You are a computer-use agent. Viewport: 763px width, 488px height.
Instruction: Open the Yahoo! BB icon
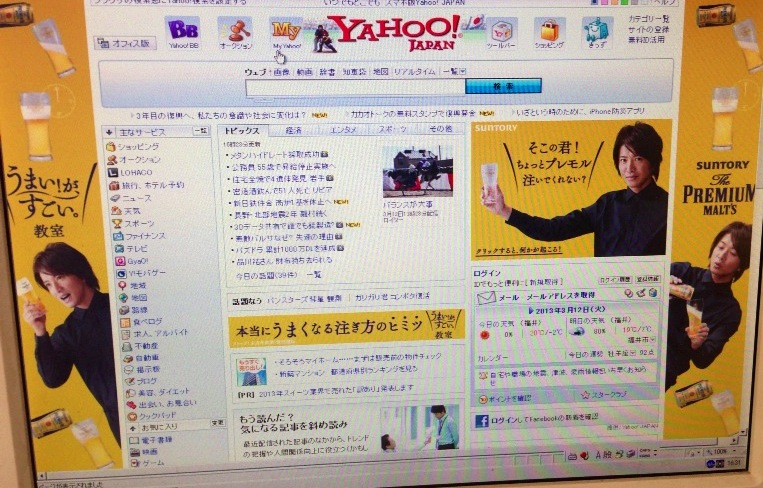[x=182, y=30]
